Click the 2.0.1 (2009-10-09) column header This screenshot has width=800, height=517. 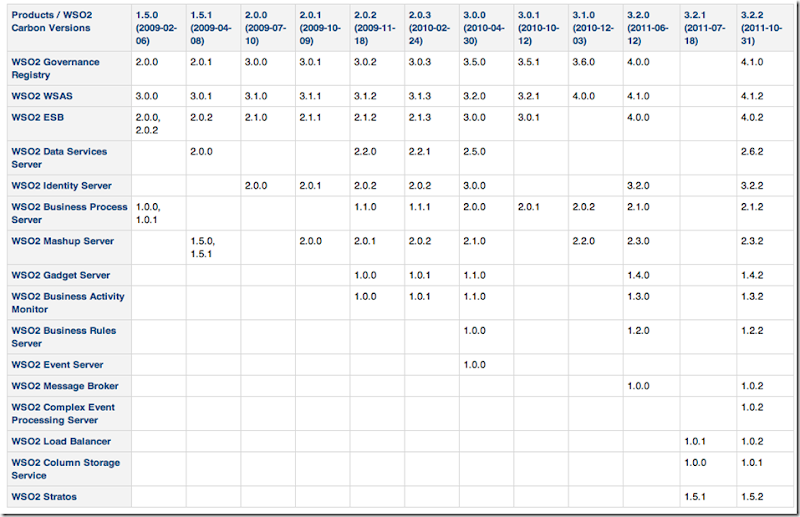click(320, 28)
